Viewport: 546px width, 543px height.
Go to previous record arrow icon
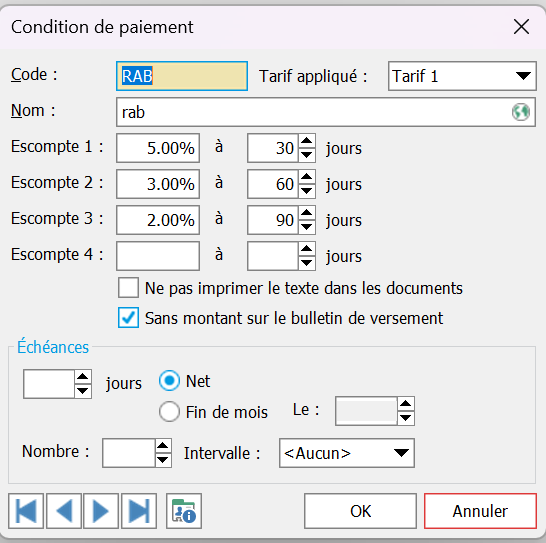coord(64,511)
